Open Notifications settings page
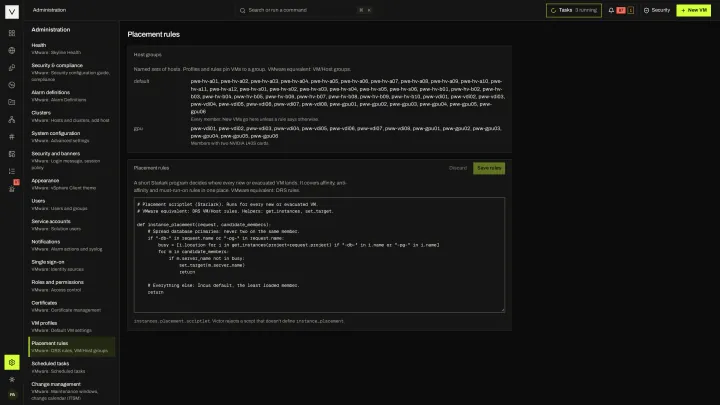This screenshot has height=405, width=720. pyautogui.click(x=71, y=245)
